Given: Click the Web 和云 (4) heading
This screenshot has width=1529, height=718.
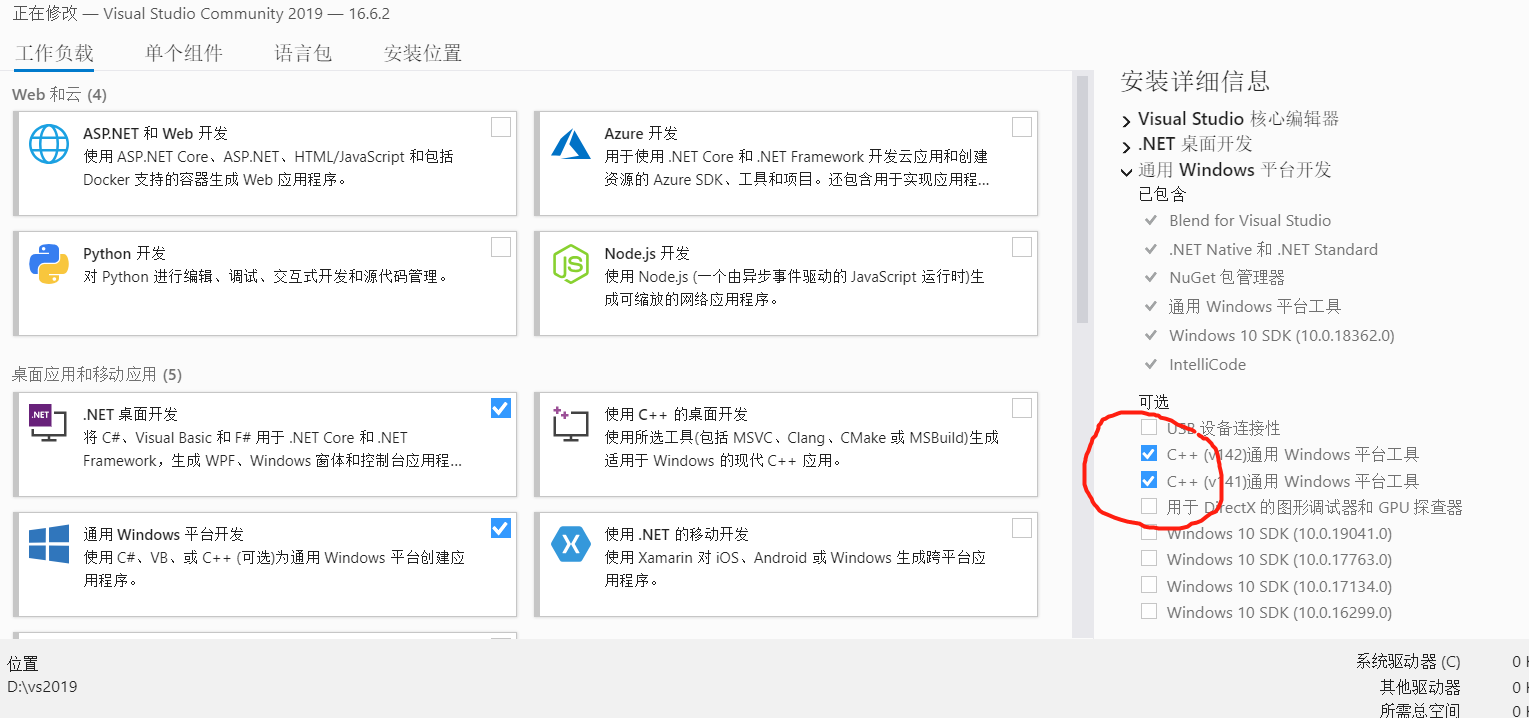Looking at the screenshot, I should tap(59, 95).
